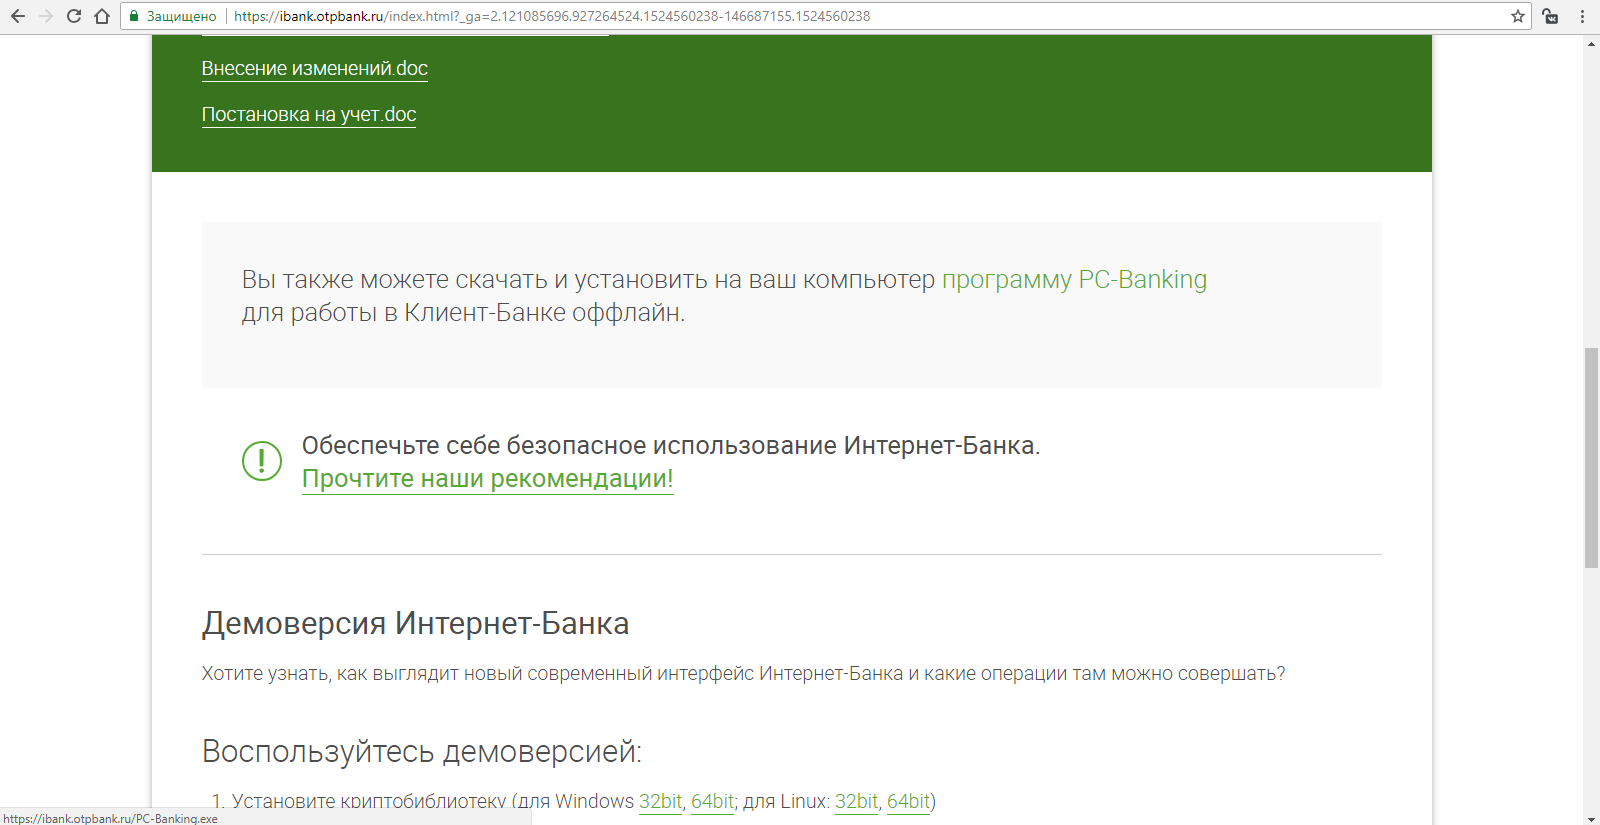Viewport: 1600px width, 825px height.
Task: Click the browser Forward arrow
Action: click(46, 16)
